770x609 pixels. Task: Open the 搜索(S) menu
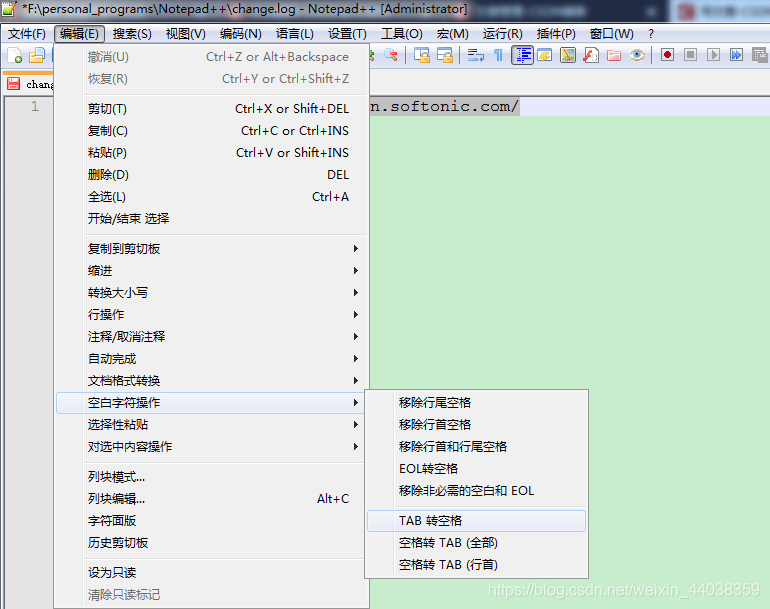click(132, 34)
